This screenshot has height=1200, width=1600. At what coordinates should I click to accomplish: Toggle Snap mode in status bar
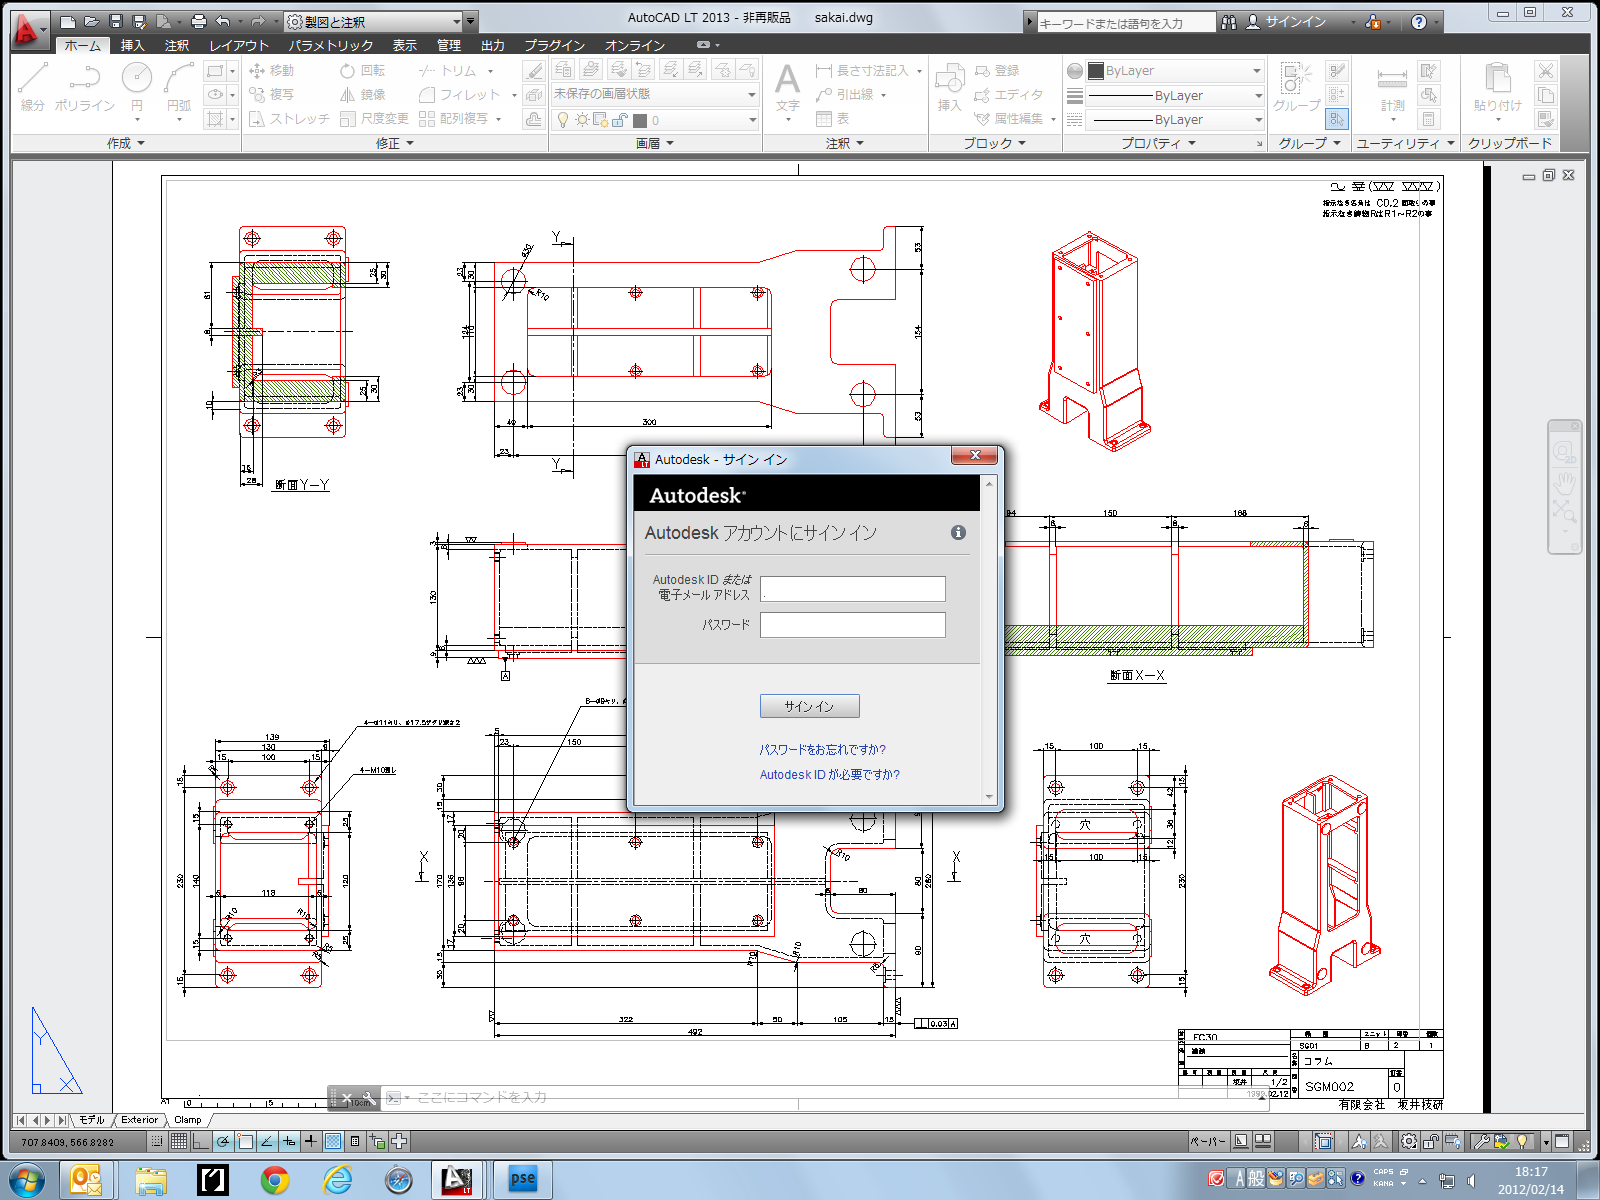click(x=157, y=1141)
